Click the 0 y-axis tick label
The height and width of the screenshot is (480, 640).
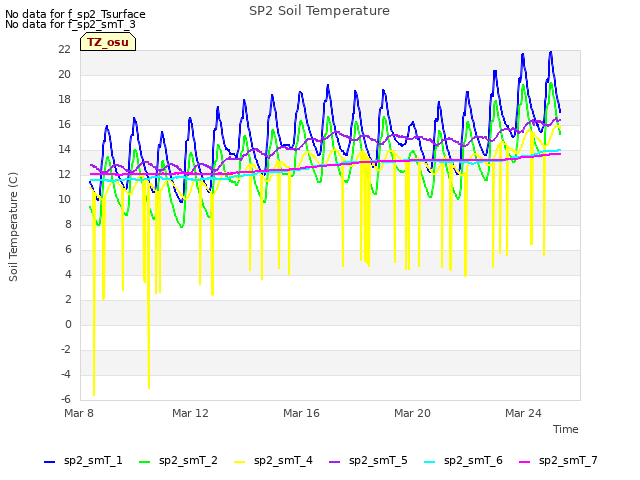coord(68,324)
